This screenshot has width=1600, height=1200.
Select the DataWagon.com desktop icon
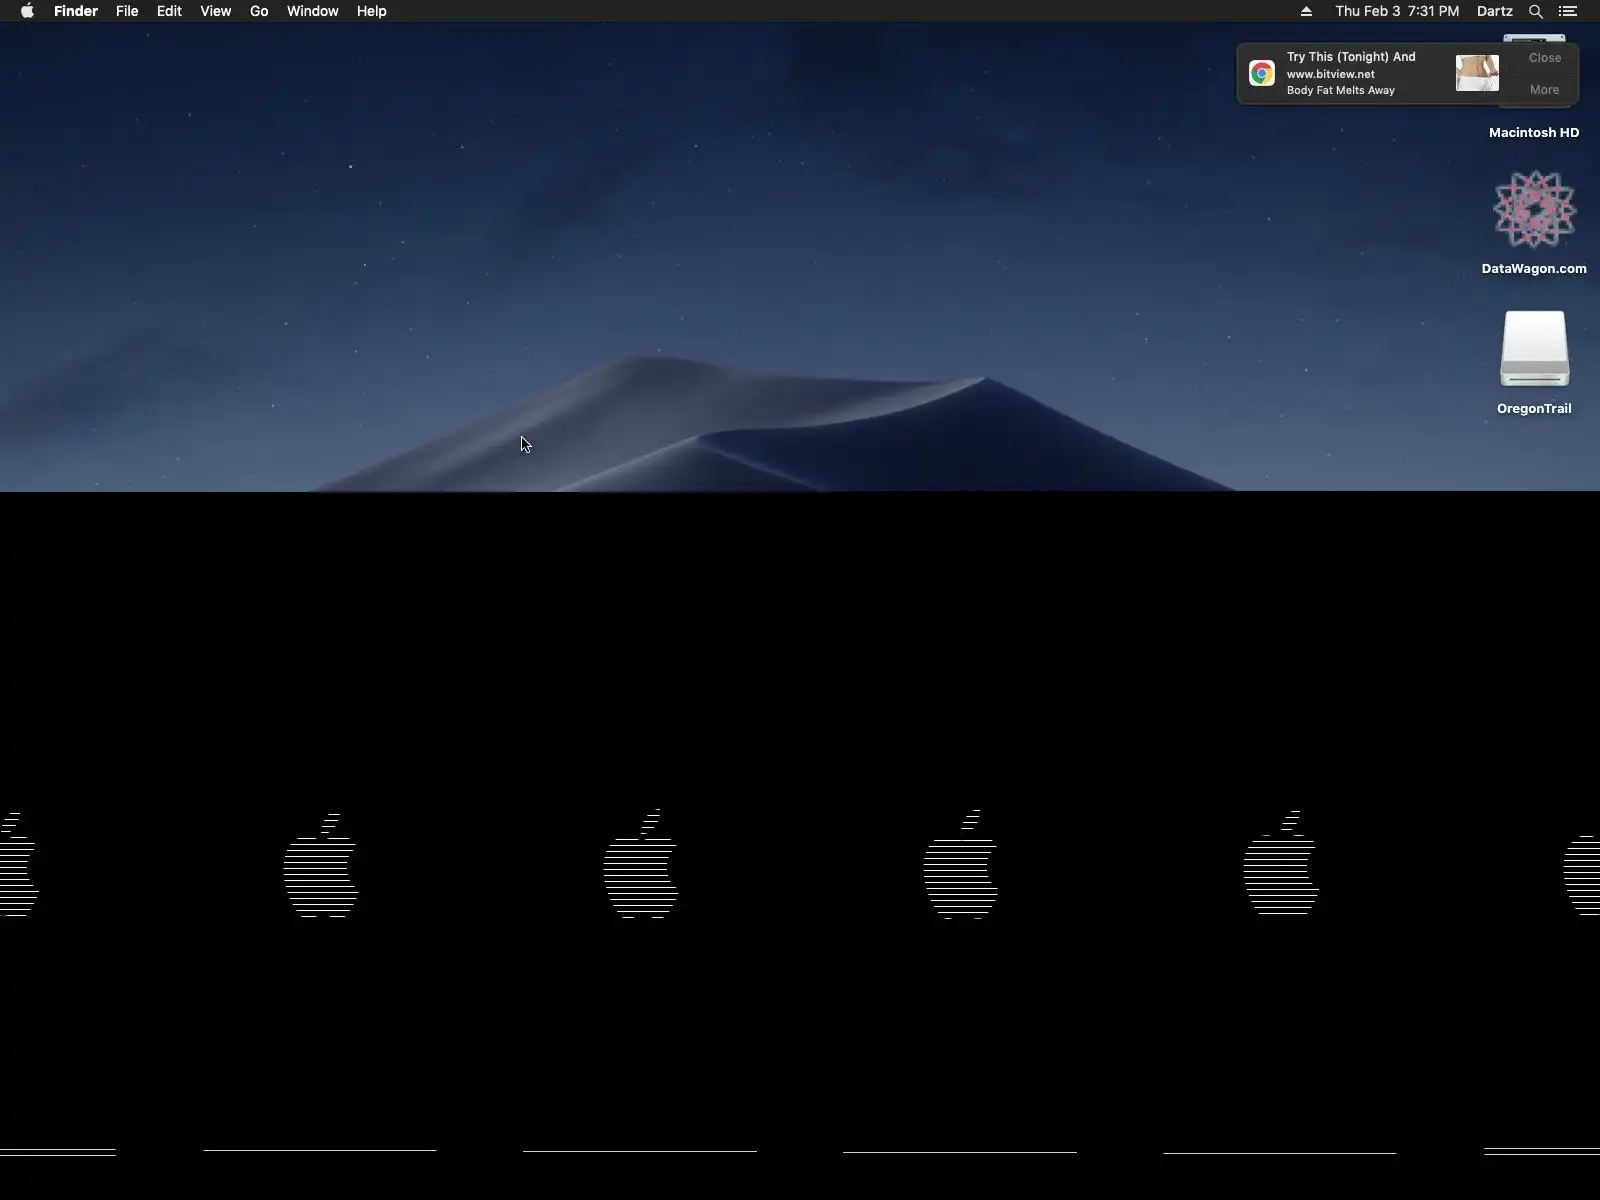pos(1534,209)
